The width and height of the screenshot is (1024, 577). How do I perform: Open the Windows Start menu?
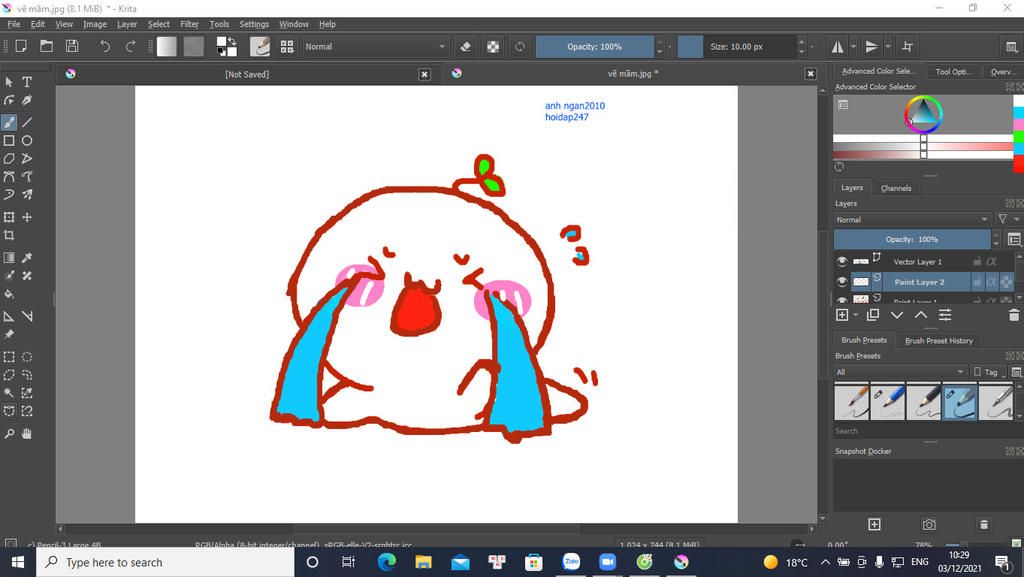click(18, 562)
